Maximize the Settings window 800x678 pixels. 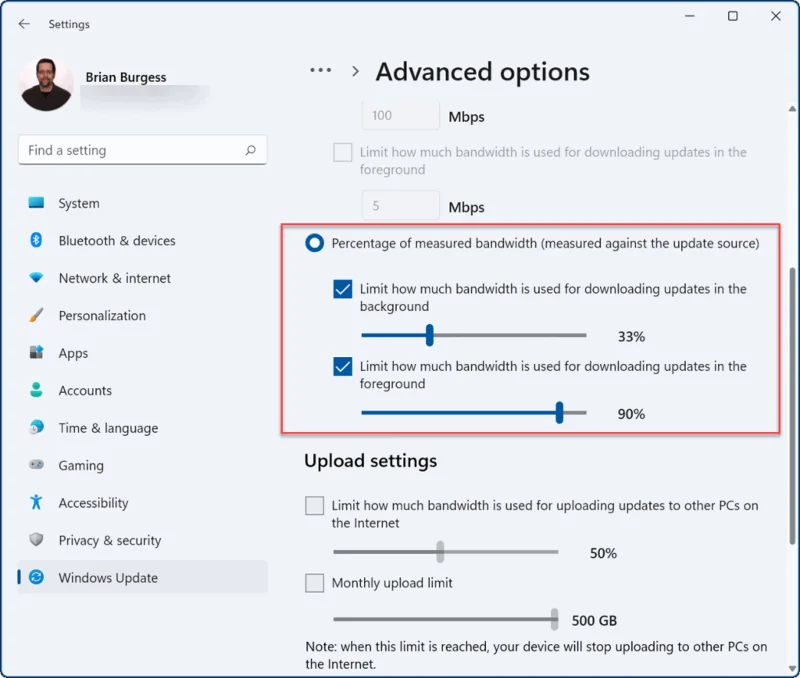tap(733, 16)
